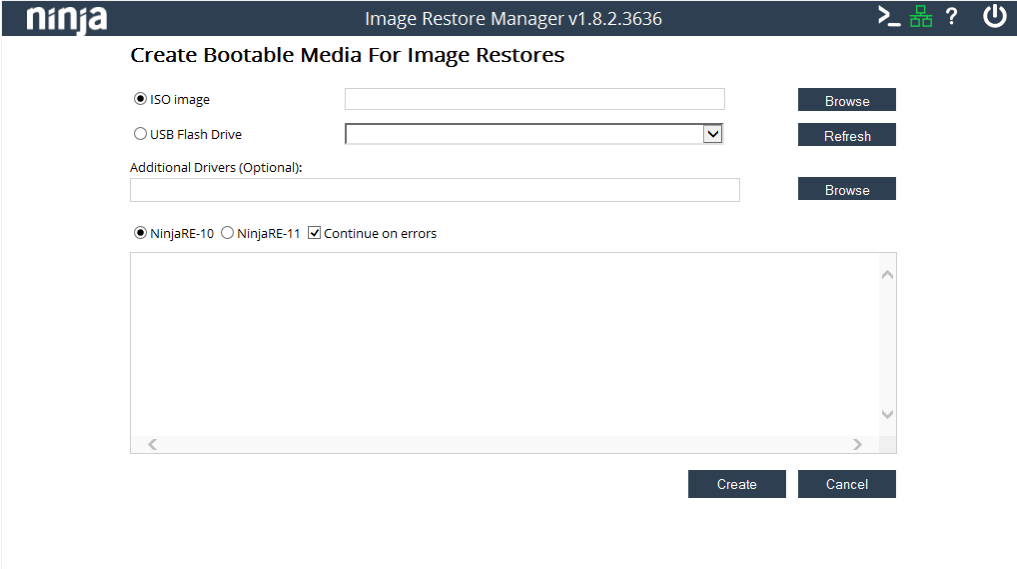Choose the NinjaRE-10 radio option
Screen dimensions: 1017x569
140,233
